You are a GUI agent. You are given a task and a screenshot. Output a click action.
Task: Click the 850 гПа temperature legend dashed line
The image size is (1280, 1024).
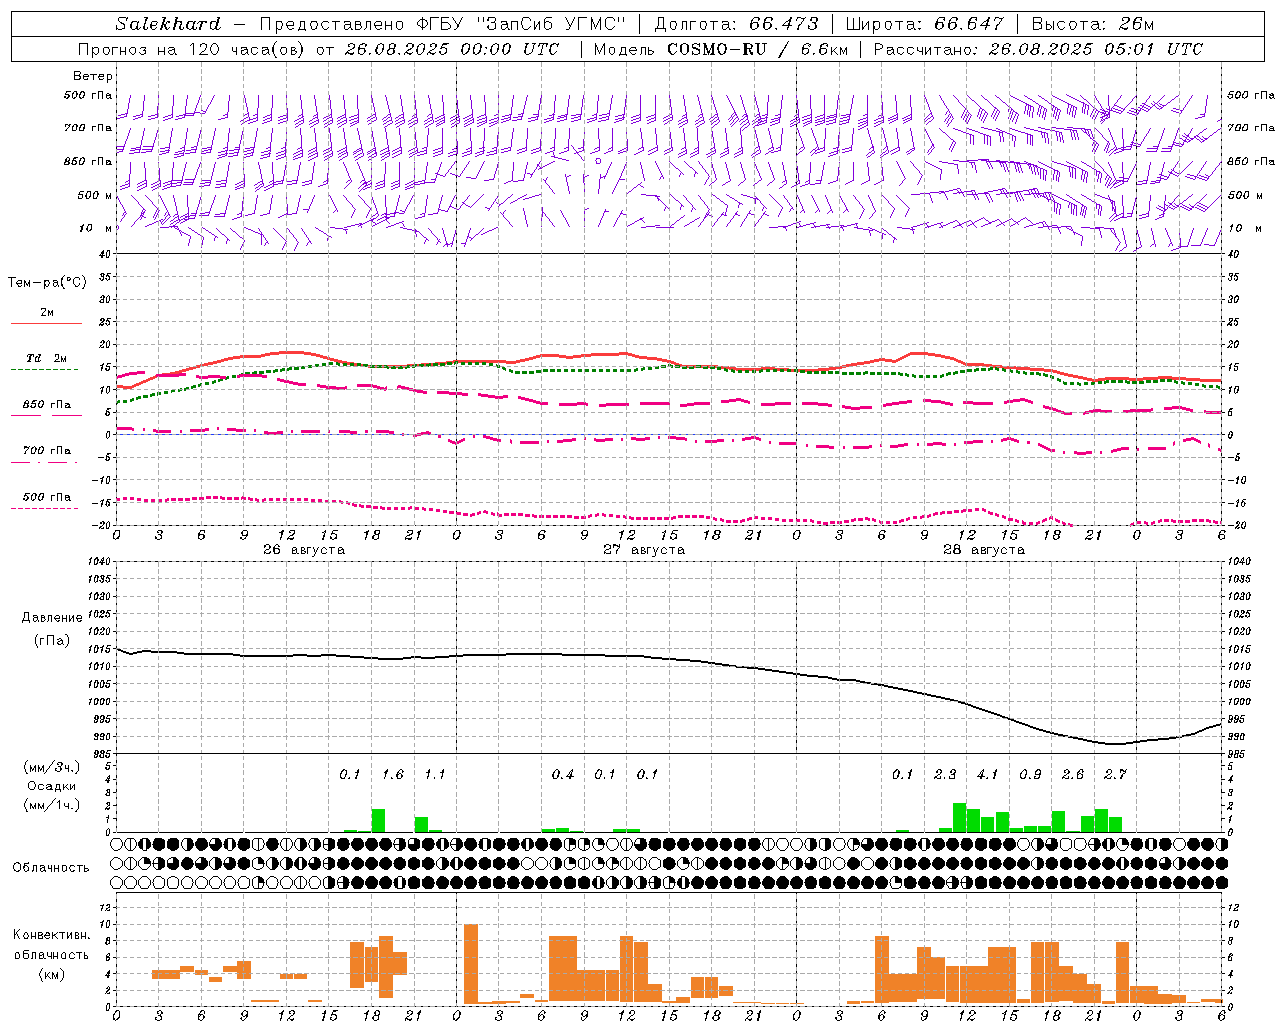(x=46, y=415)
